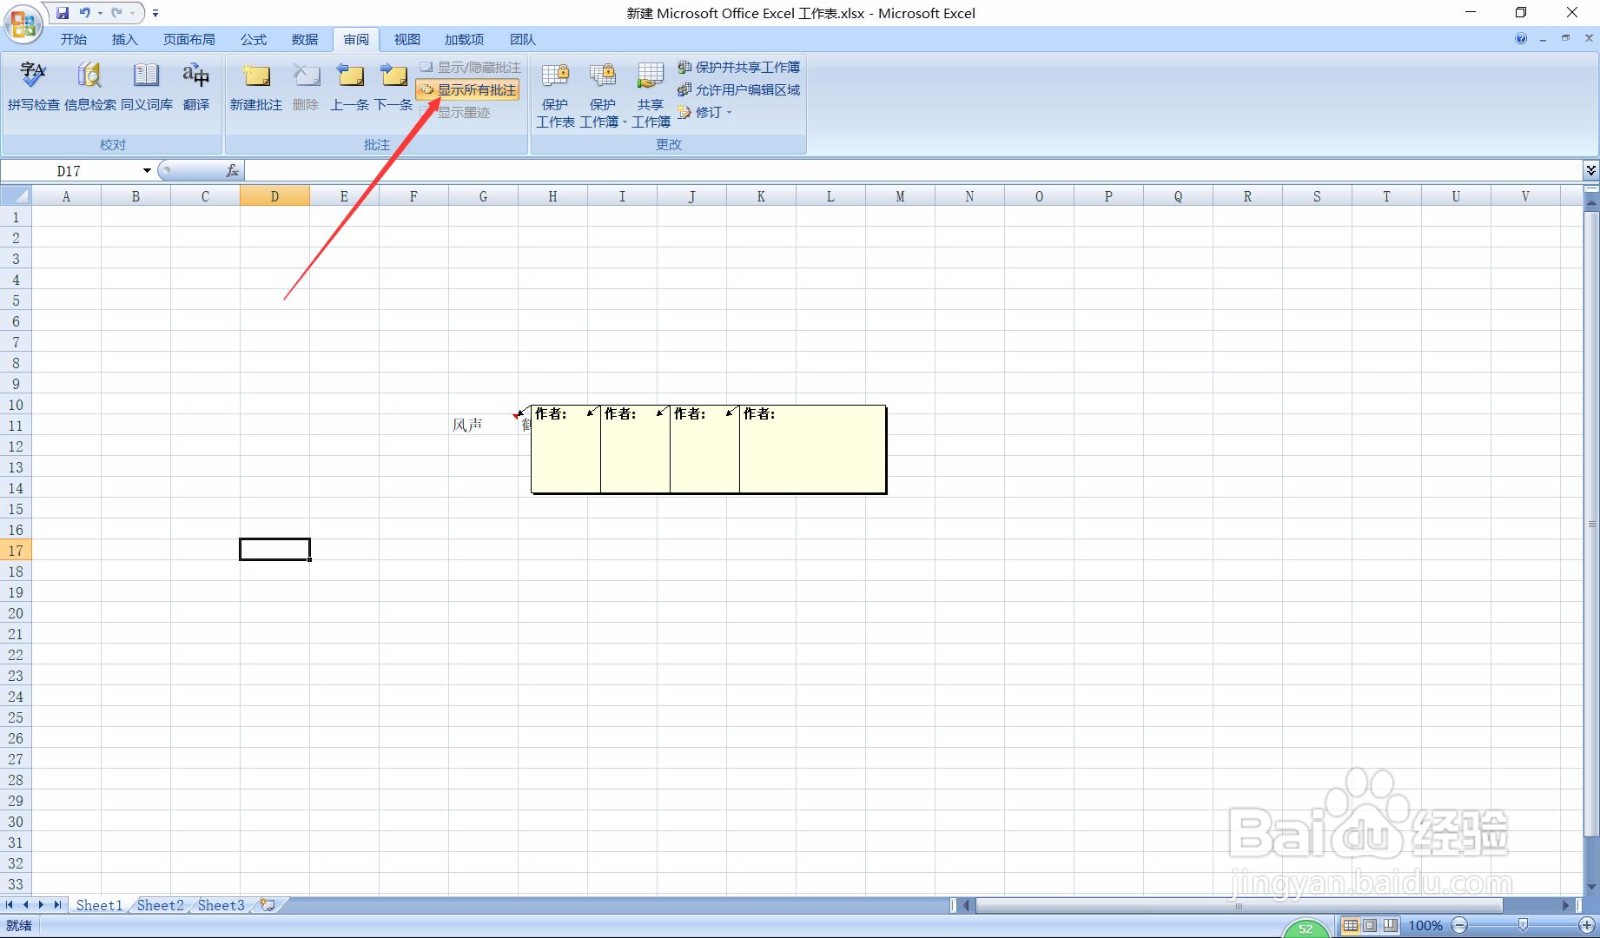Click the Name Box showing D17
1600x938 pixels.
70,171
